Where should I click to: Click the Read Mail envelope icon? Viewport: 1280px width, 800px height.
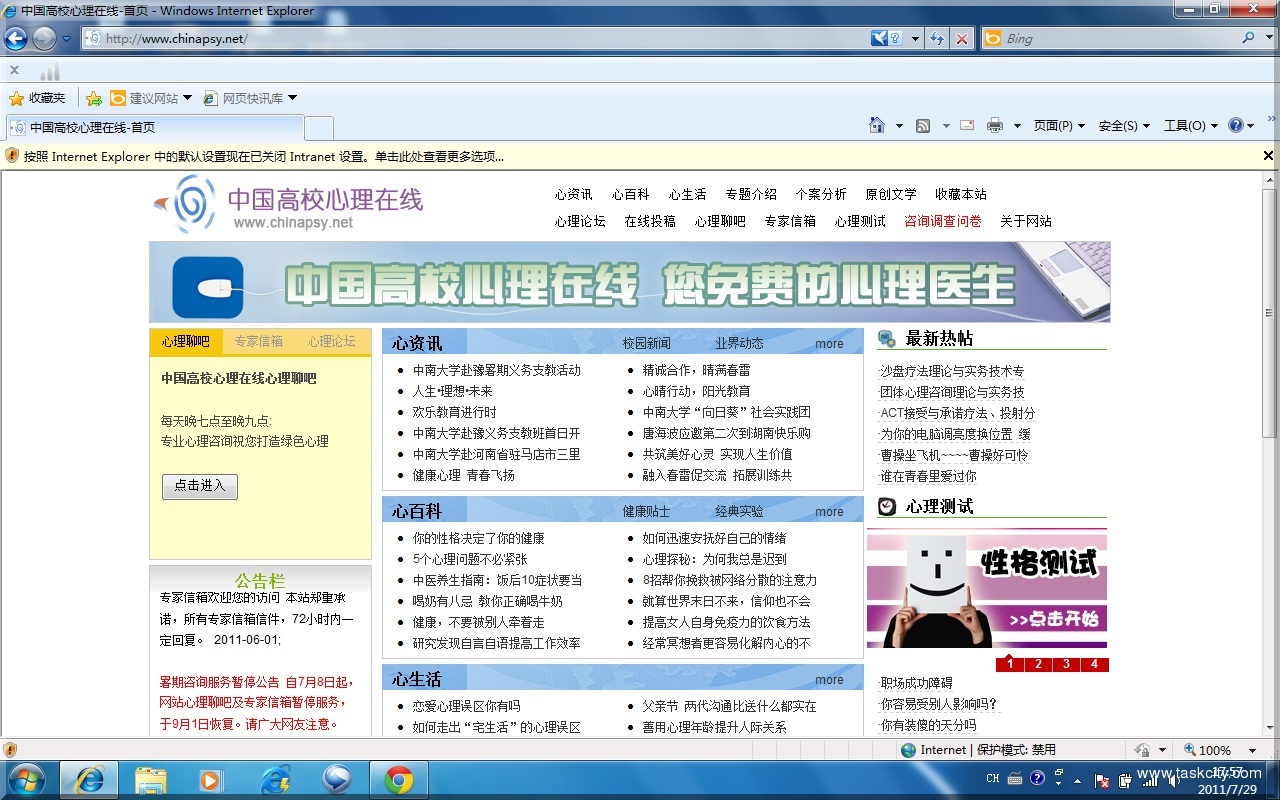[x=967, y=125]
